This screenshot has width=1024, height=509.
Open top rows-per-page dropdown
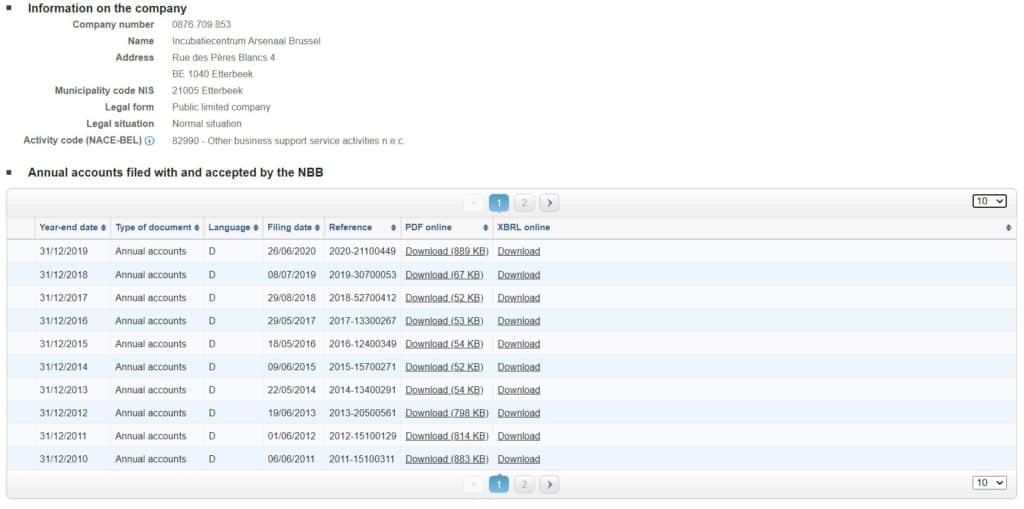coord(989,201)
